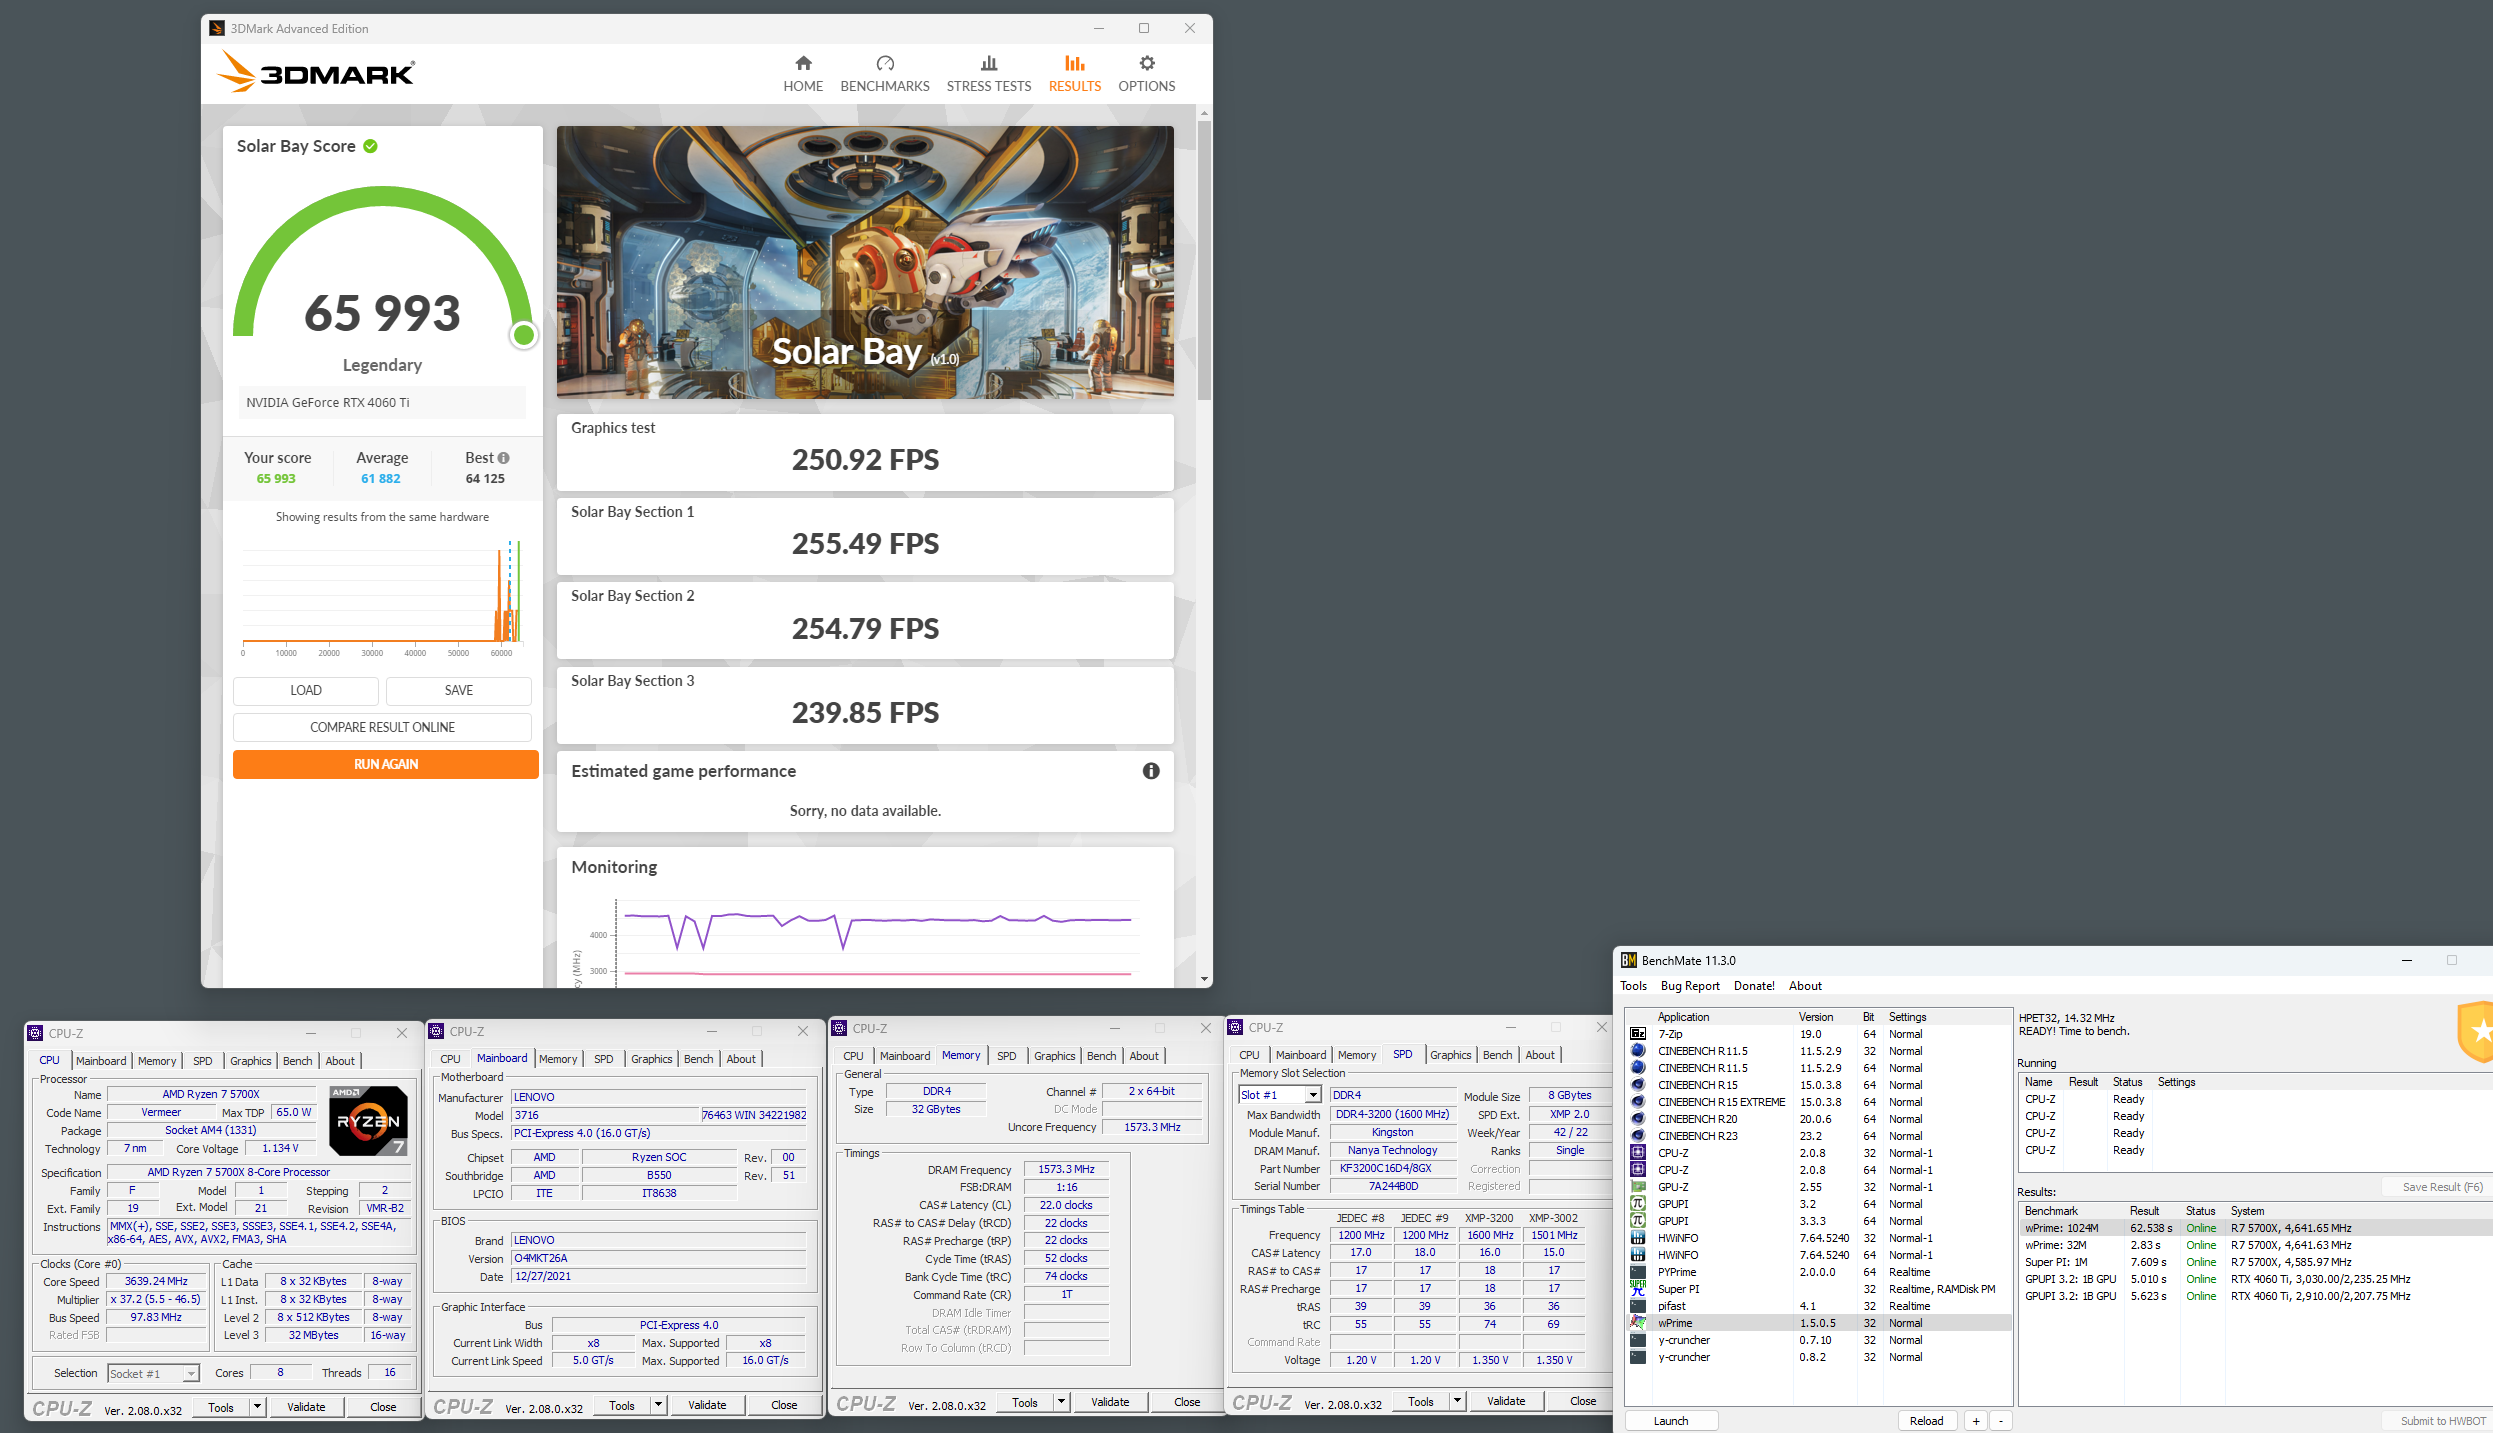Viewport: 2493px width, 1433px height.
Task: Open STRESS TESTS in 3DMark navigation
Action: [988, 75]
